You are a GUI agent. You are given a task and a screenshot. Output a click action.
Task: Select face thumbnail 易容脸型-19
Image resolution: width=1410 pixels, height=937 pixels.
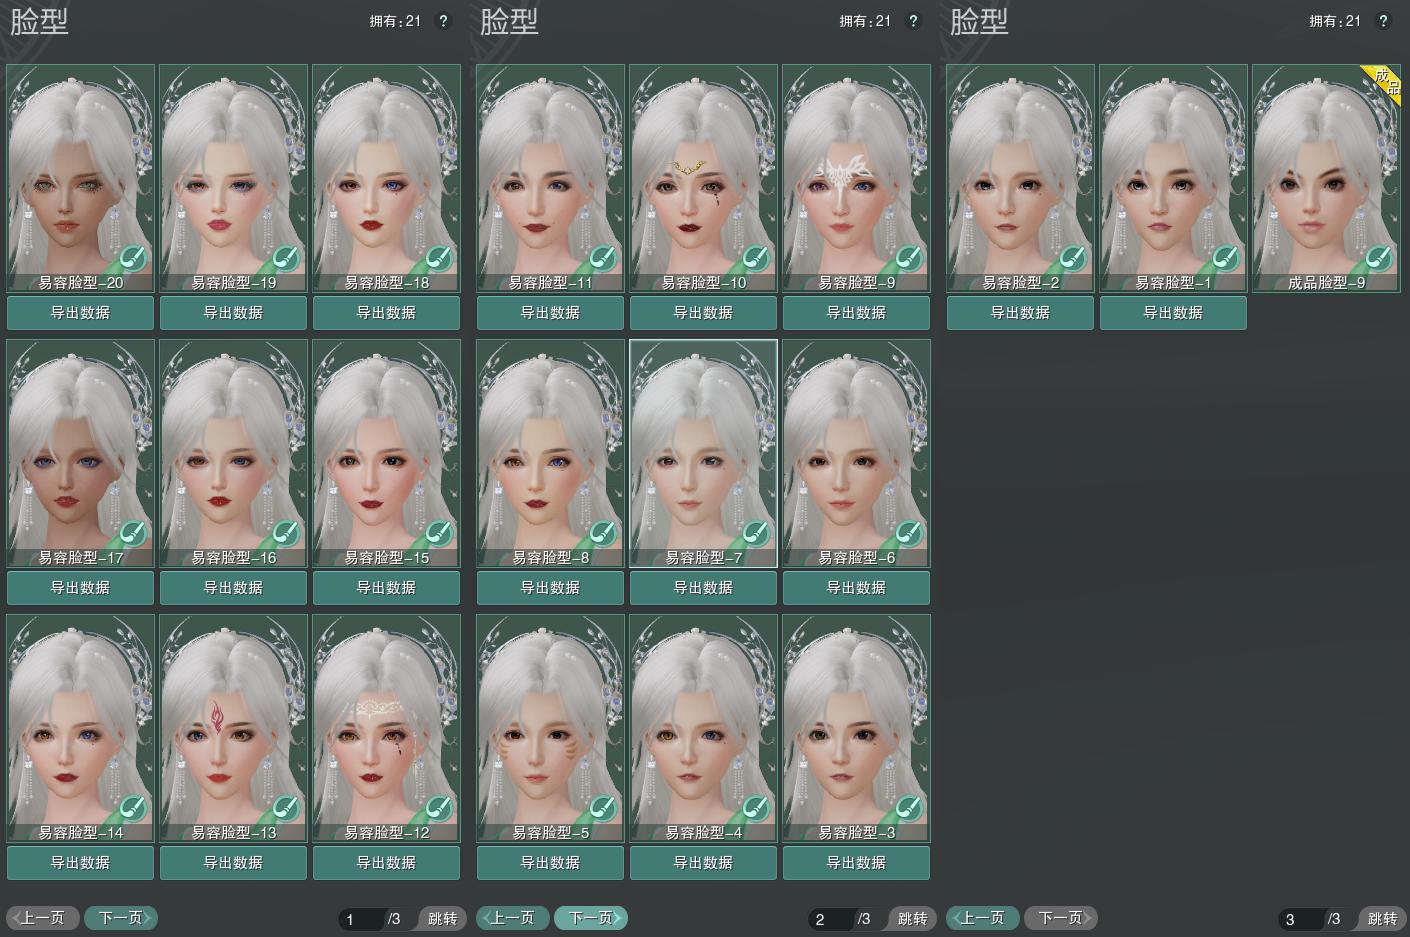point(234,178)
